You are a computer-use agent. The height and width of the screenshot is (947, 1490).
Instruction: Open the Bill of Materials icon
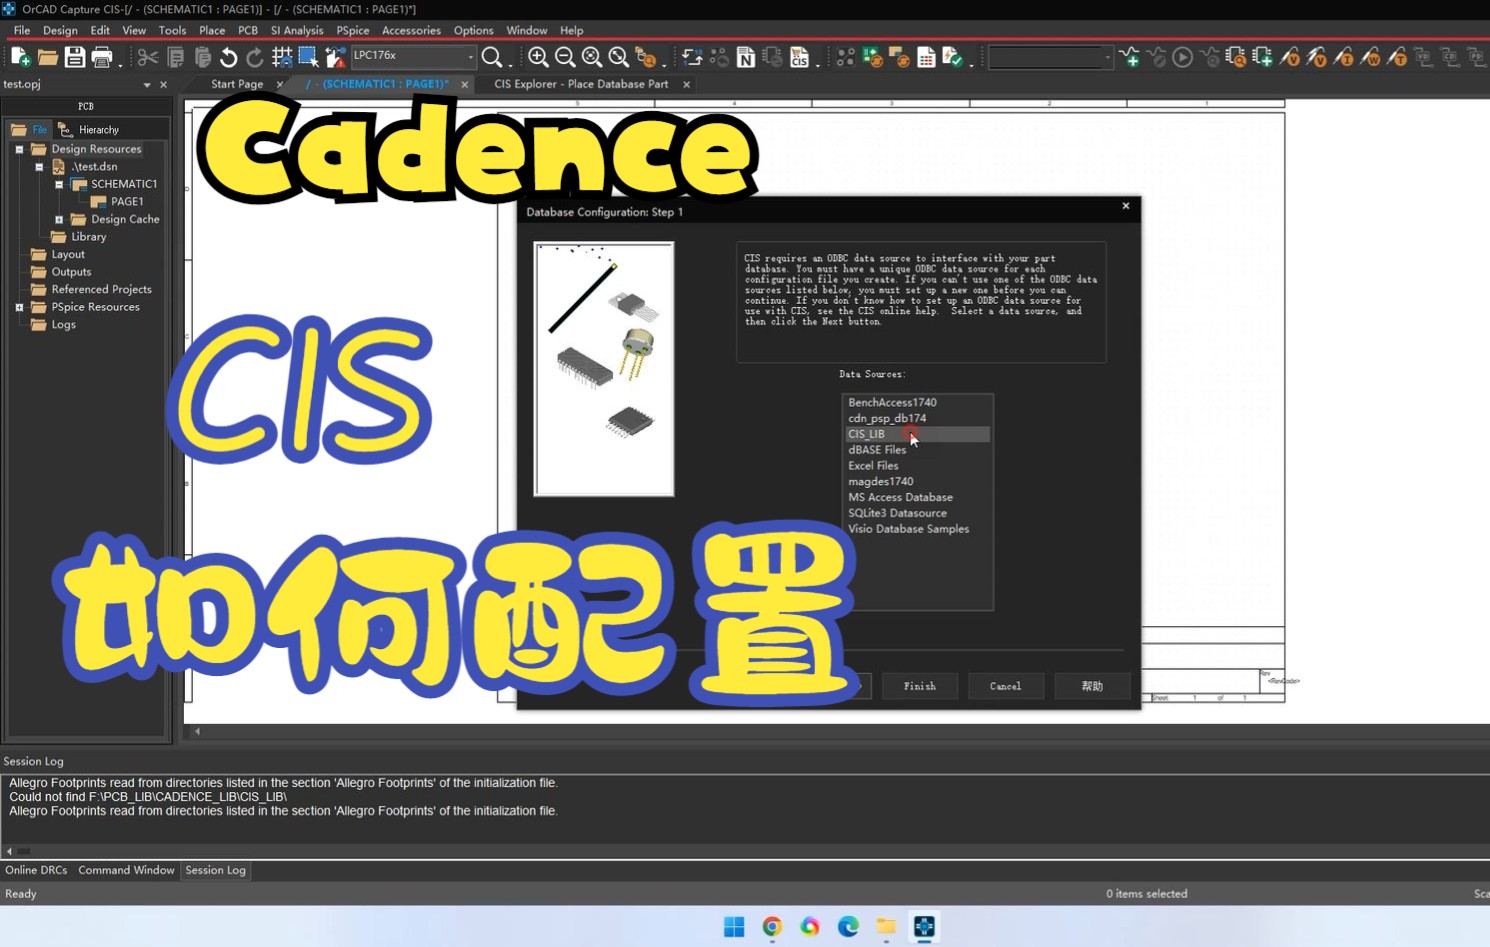(x=926, y=58)
